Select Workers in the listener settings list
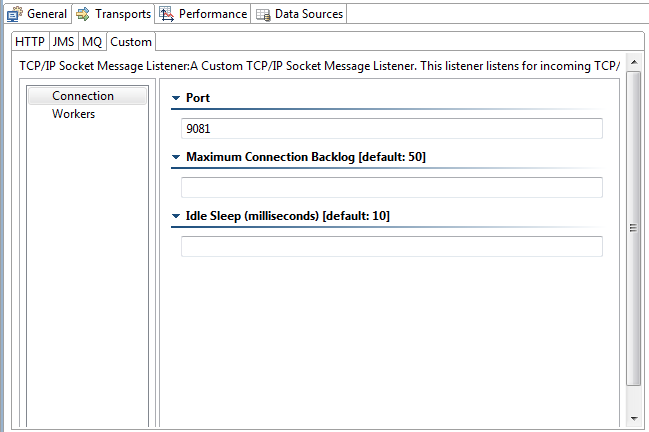This screenshot has width=649, height=432. (x=73, y=114)
